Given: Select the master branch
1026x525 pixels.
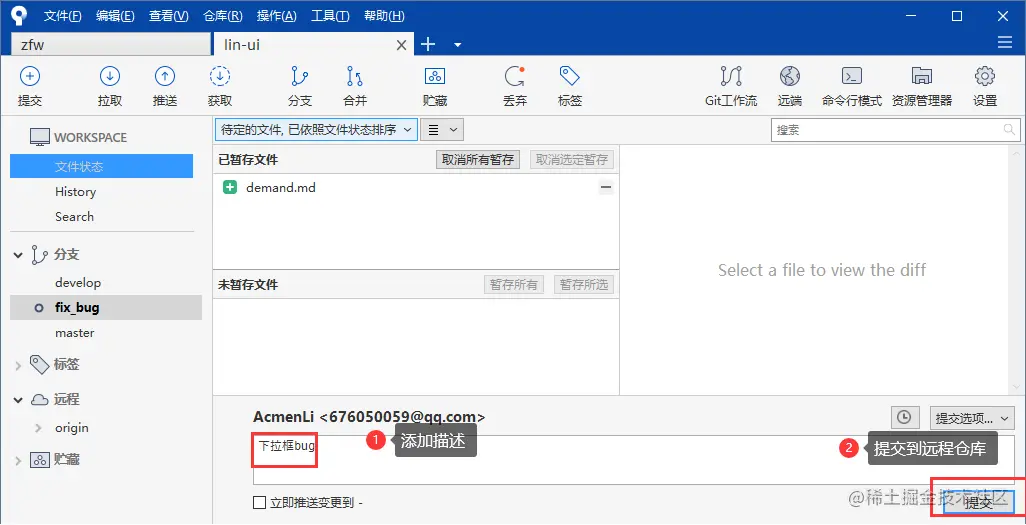Looking at the screenshot, I should 75,333.
